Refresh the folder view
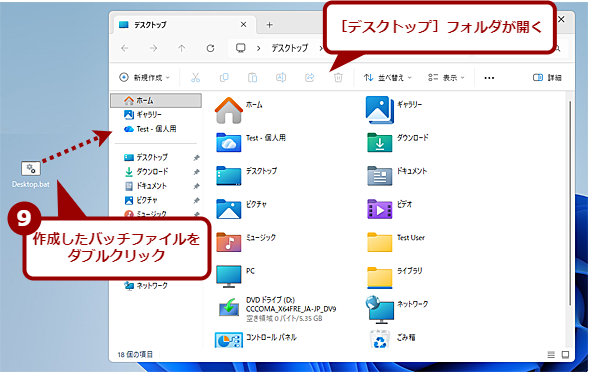The height and width of the screenshot is (373, 589). tap(210, 48)
